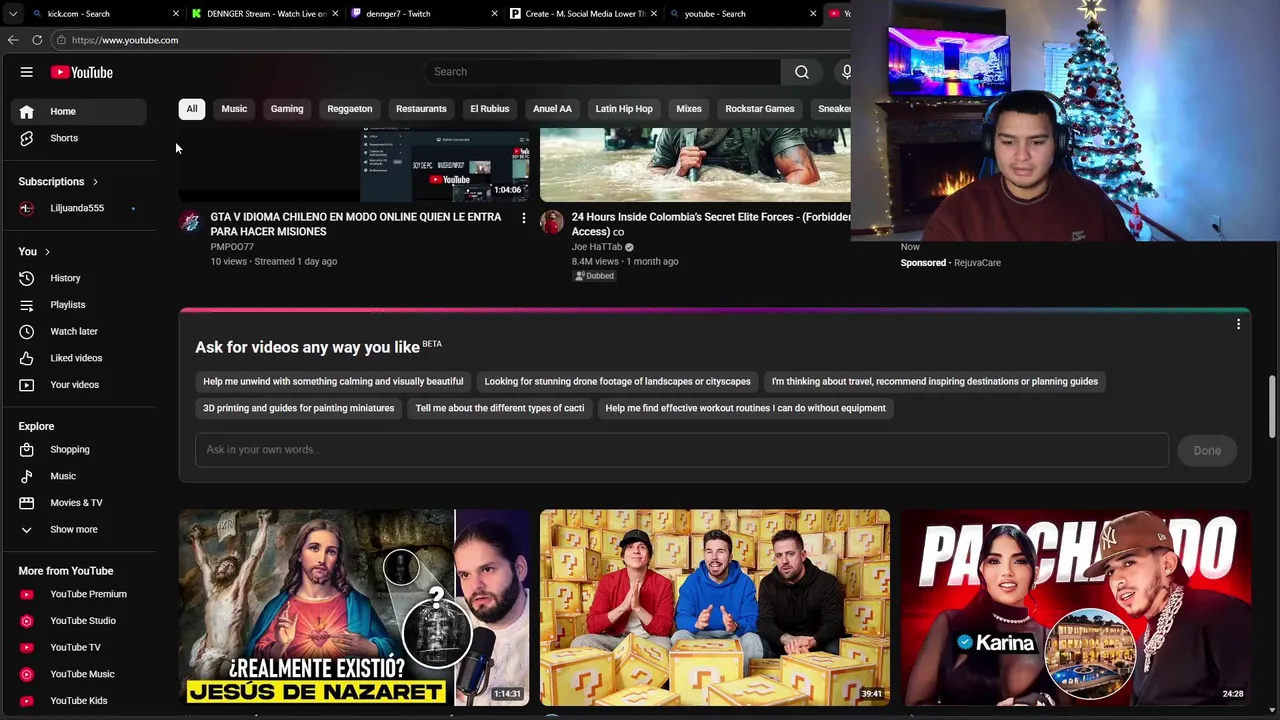Select the El Rubius filter chip
Screen dimensions: 1280x720
490,109
